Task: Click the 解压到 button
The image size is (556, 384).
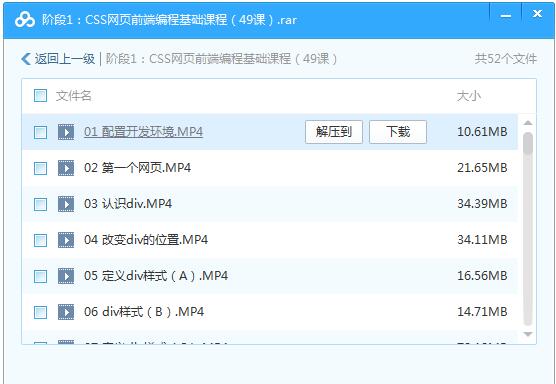Action: coord(334,132)
